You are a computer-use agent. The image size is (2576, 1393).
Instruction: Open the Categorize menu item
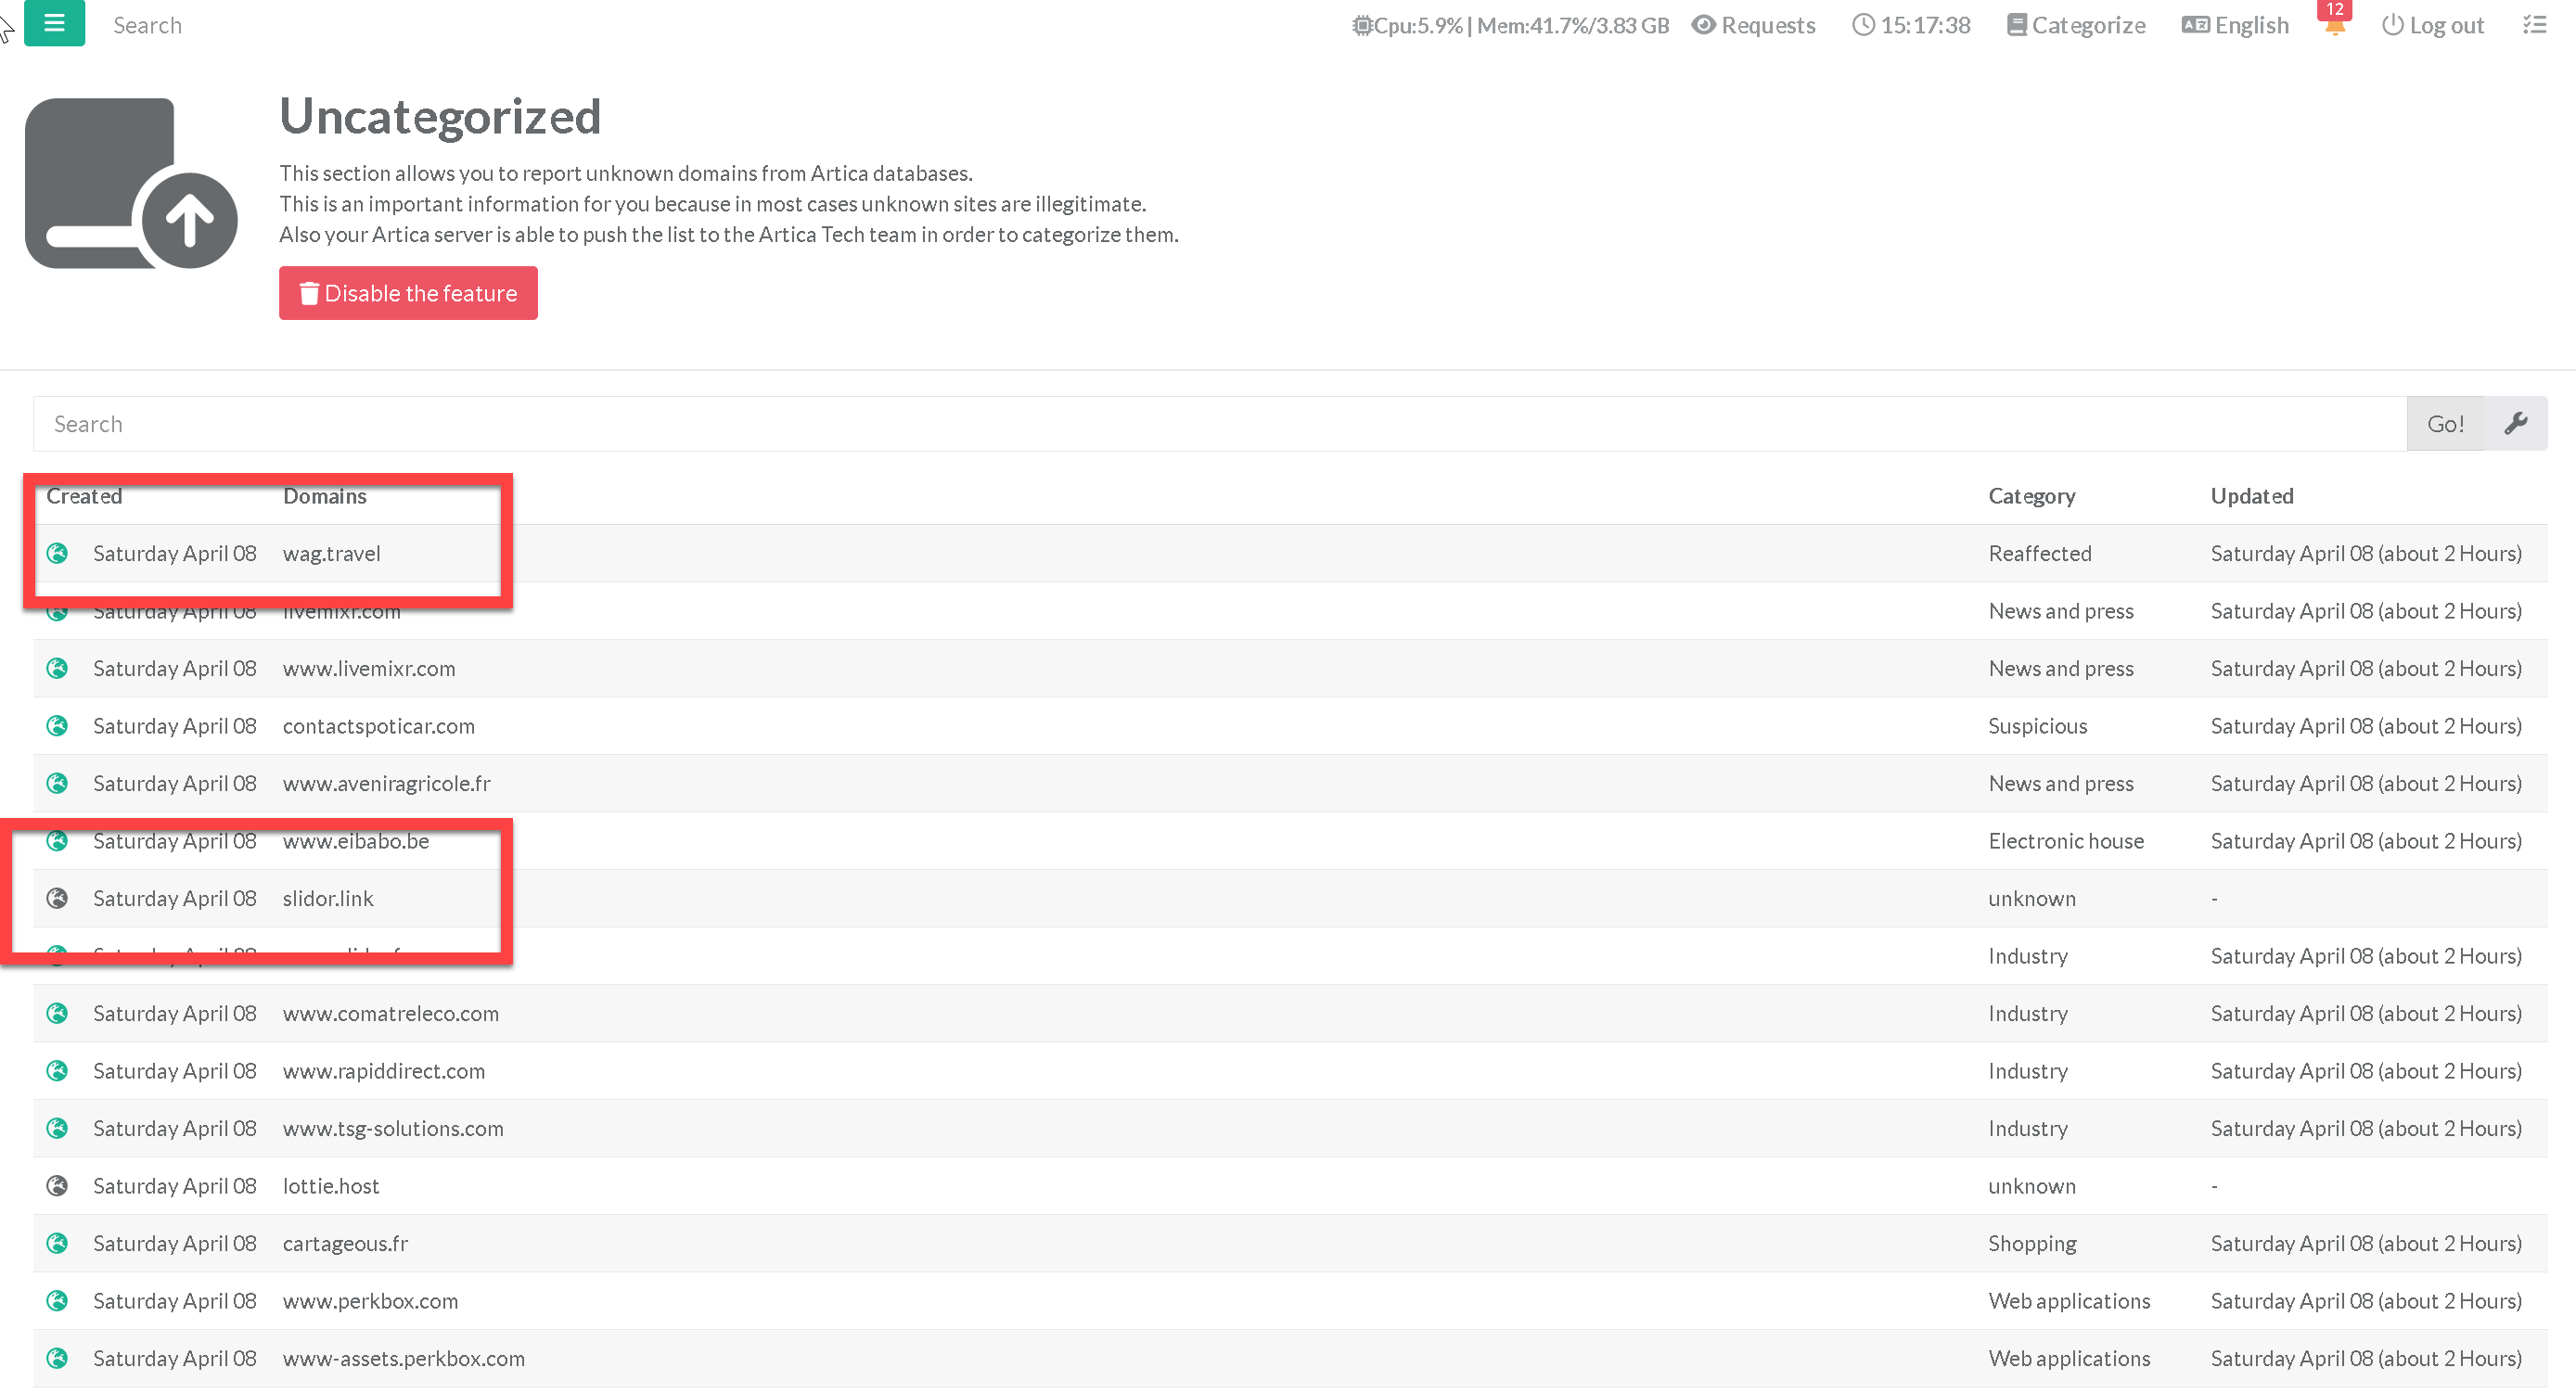2076,25
